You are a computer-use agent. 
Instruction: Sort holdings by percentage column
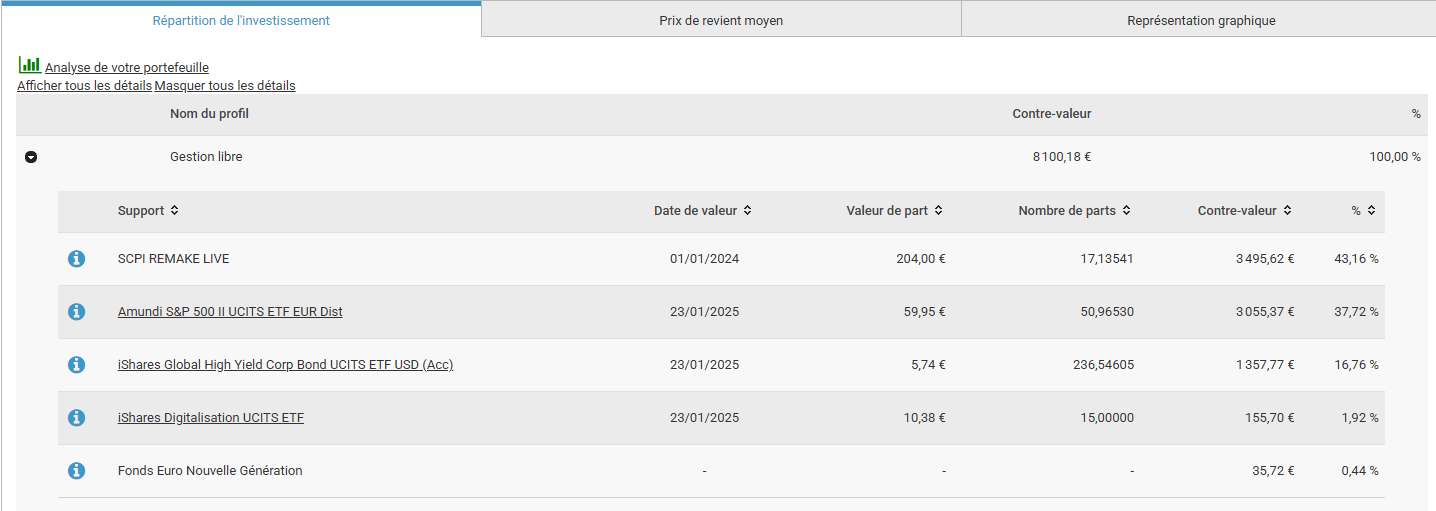click(1371, 211)
